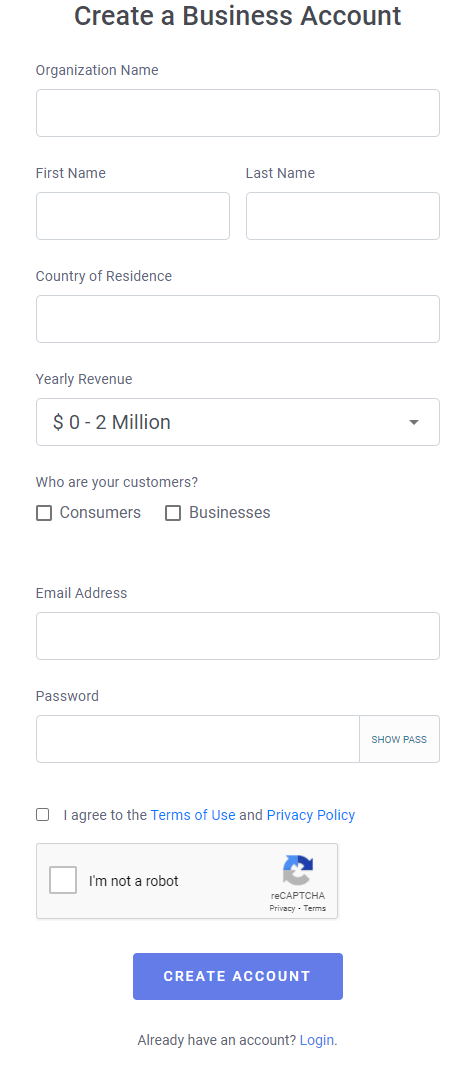Click into the First Name field
The height and width of the screenshot is (1065, 462).
point(132,216)
